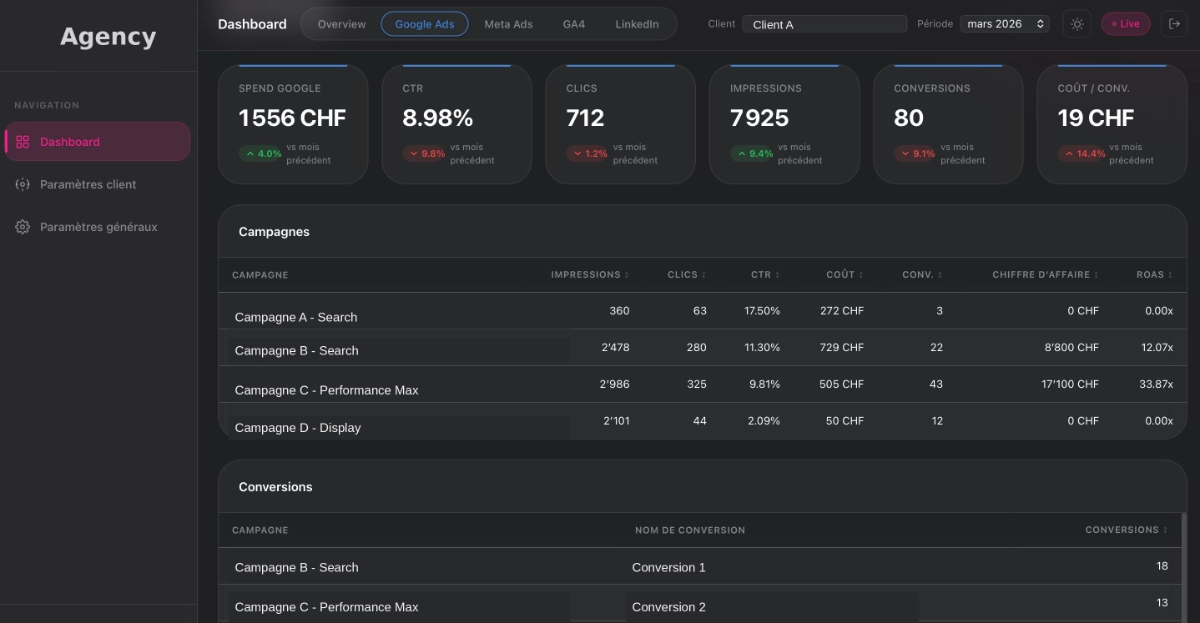Sort Conversions table by Conversions column
1200x623 pixels.
(x=1127, y=530)
